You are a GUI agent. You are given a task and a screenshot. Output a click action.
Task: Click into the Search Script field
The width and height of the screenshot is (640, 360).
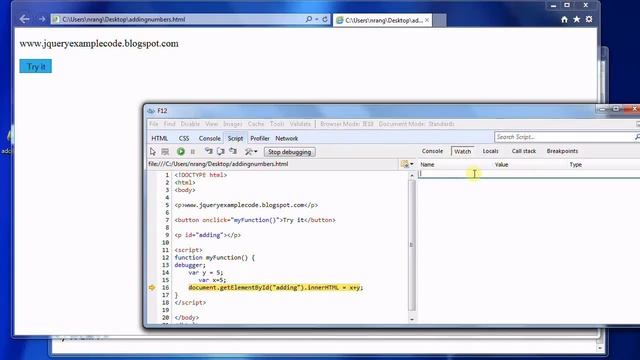click(563, 137)
